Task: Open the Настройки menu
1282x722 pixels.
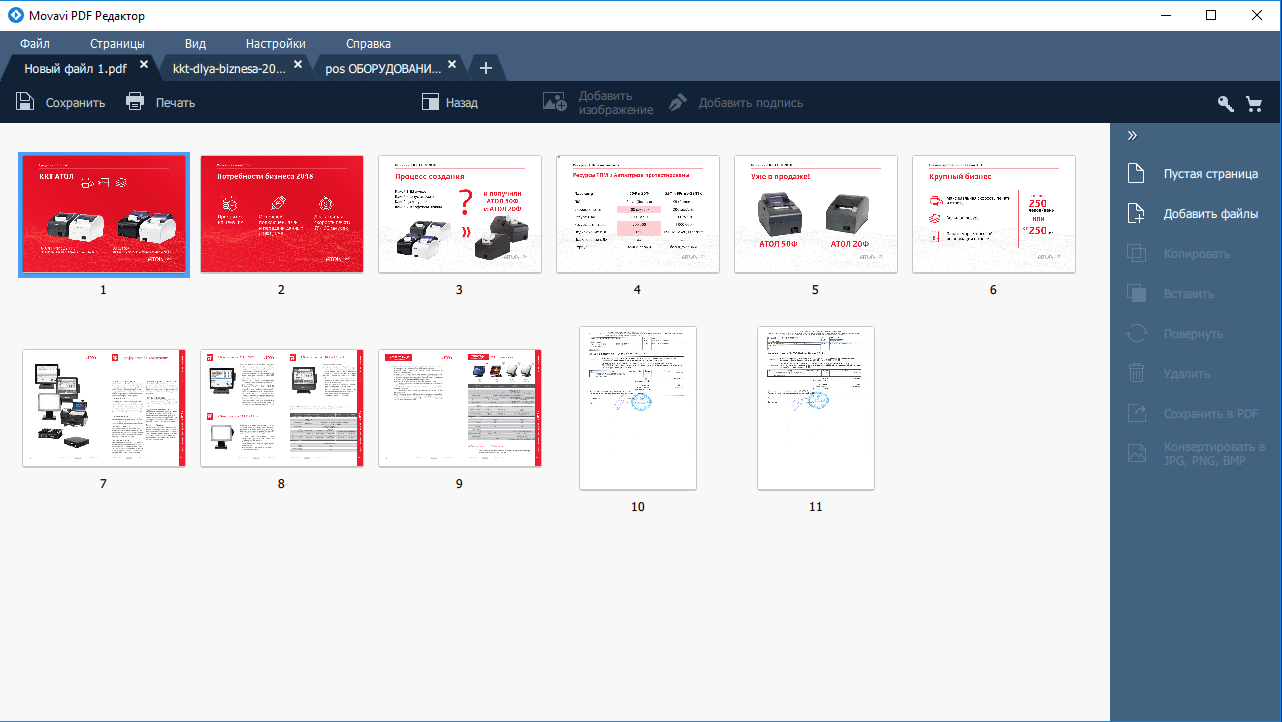Action: (276, 43)
